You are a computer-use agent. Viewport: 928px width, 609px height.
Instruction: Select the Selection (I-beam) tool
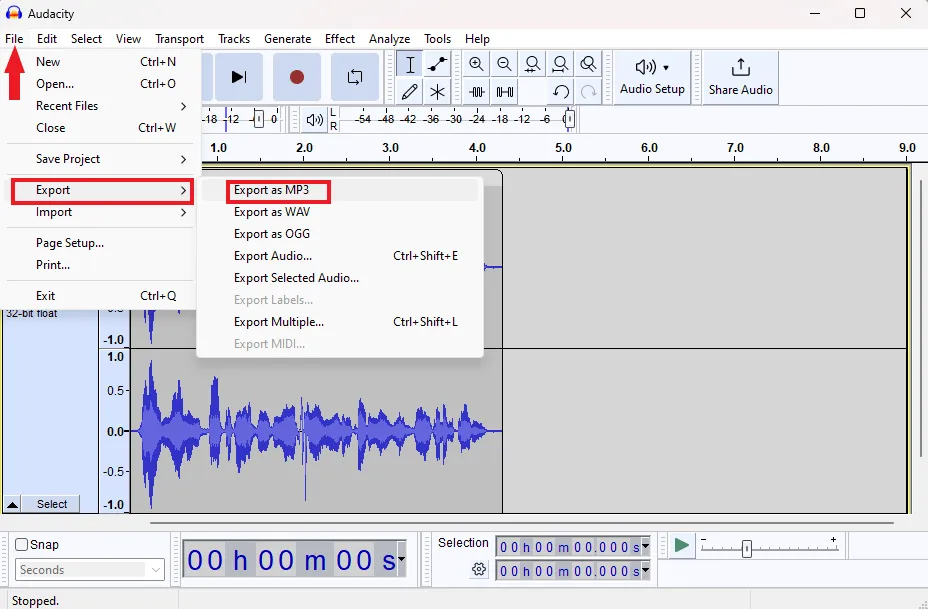pos(410,65)
